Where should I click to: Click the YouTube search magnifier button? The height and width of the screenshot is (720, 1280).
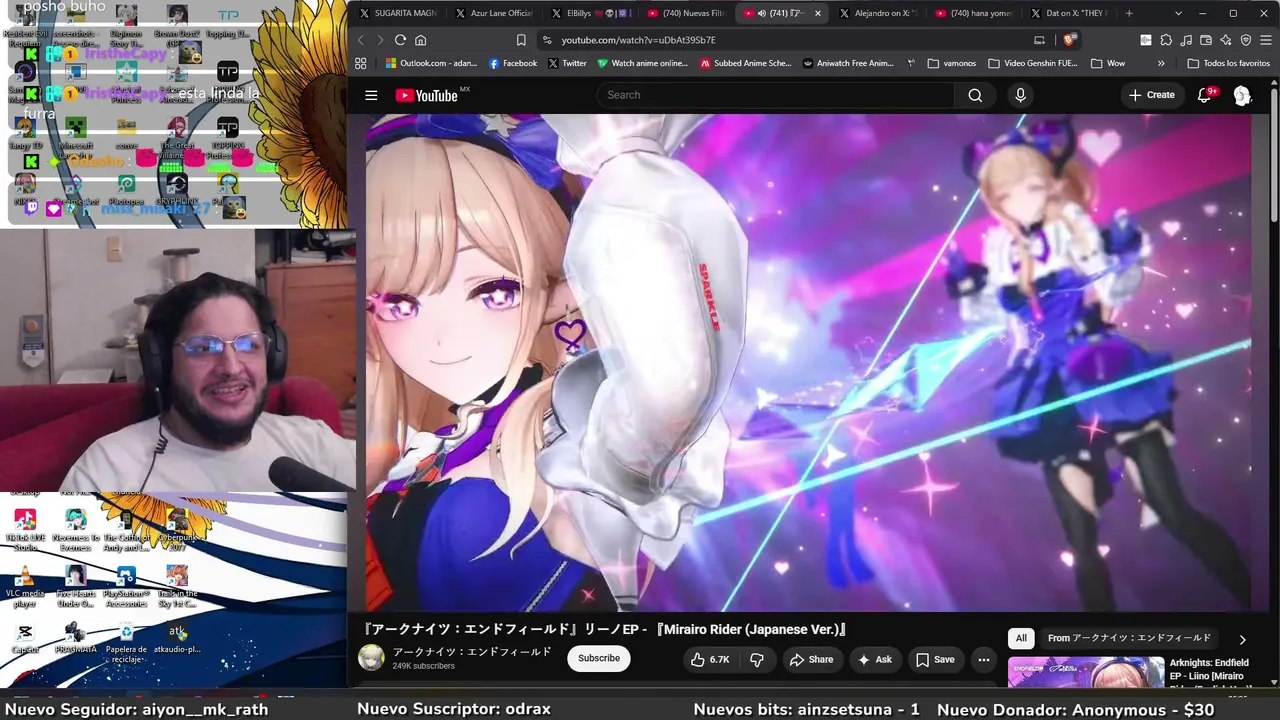click(x=975, y=95)
